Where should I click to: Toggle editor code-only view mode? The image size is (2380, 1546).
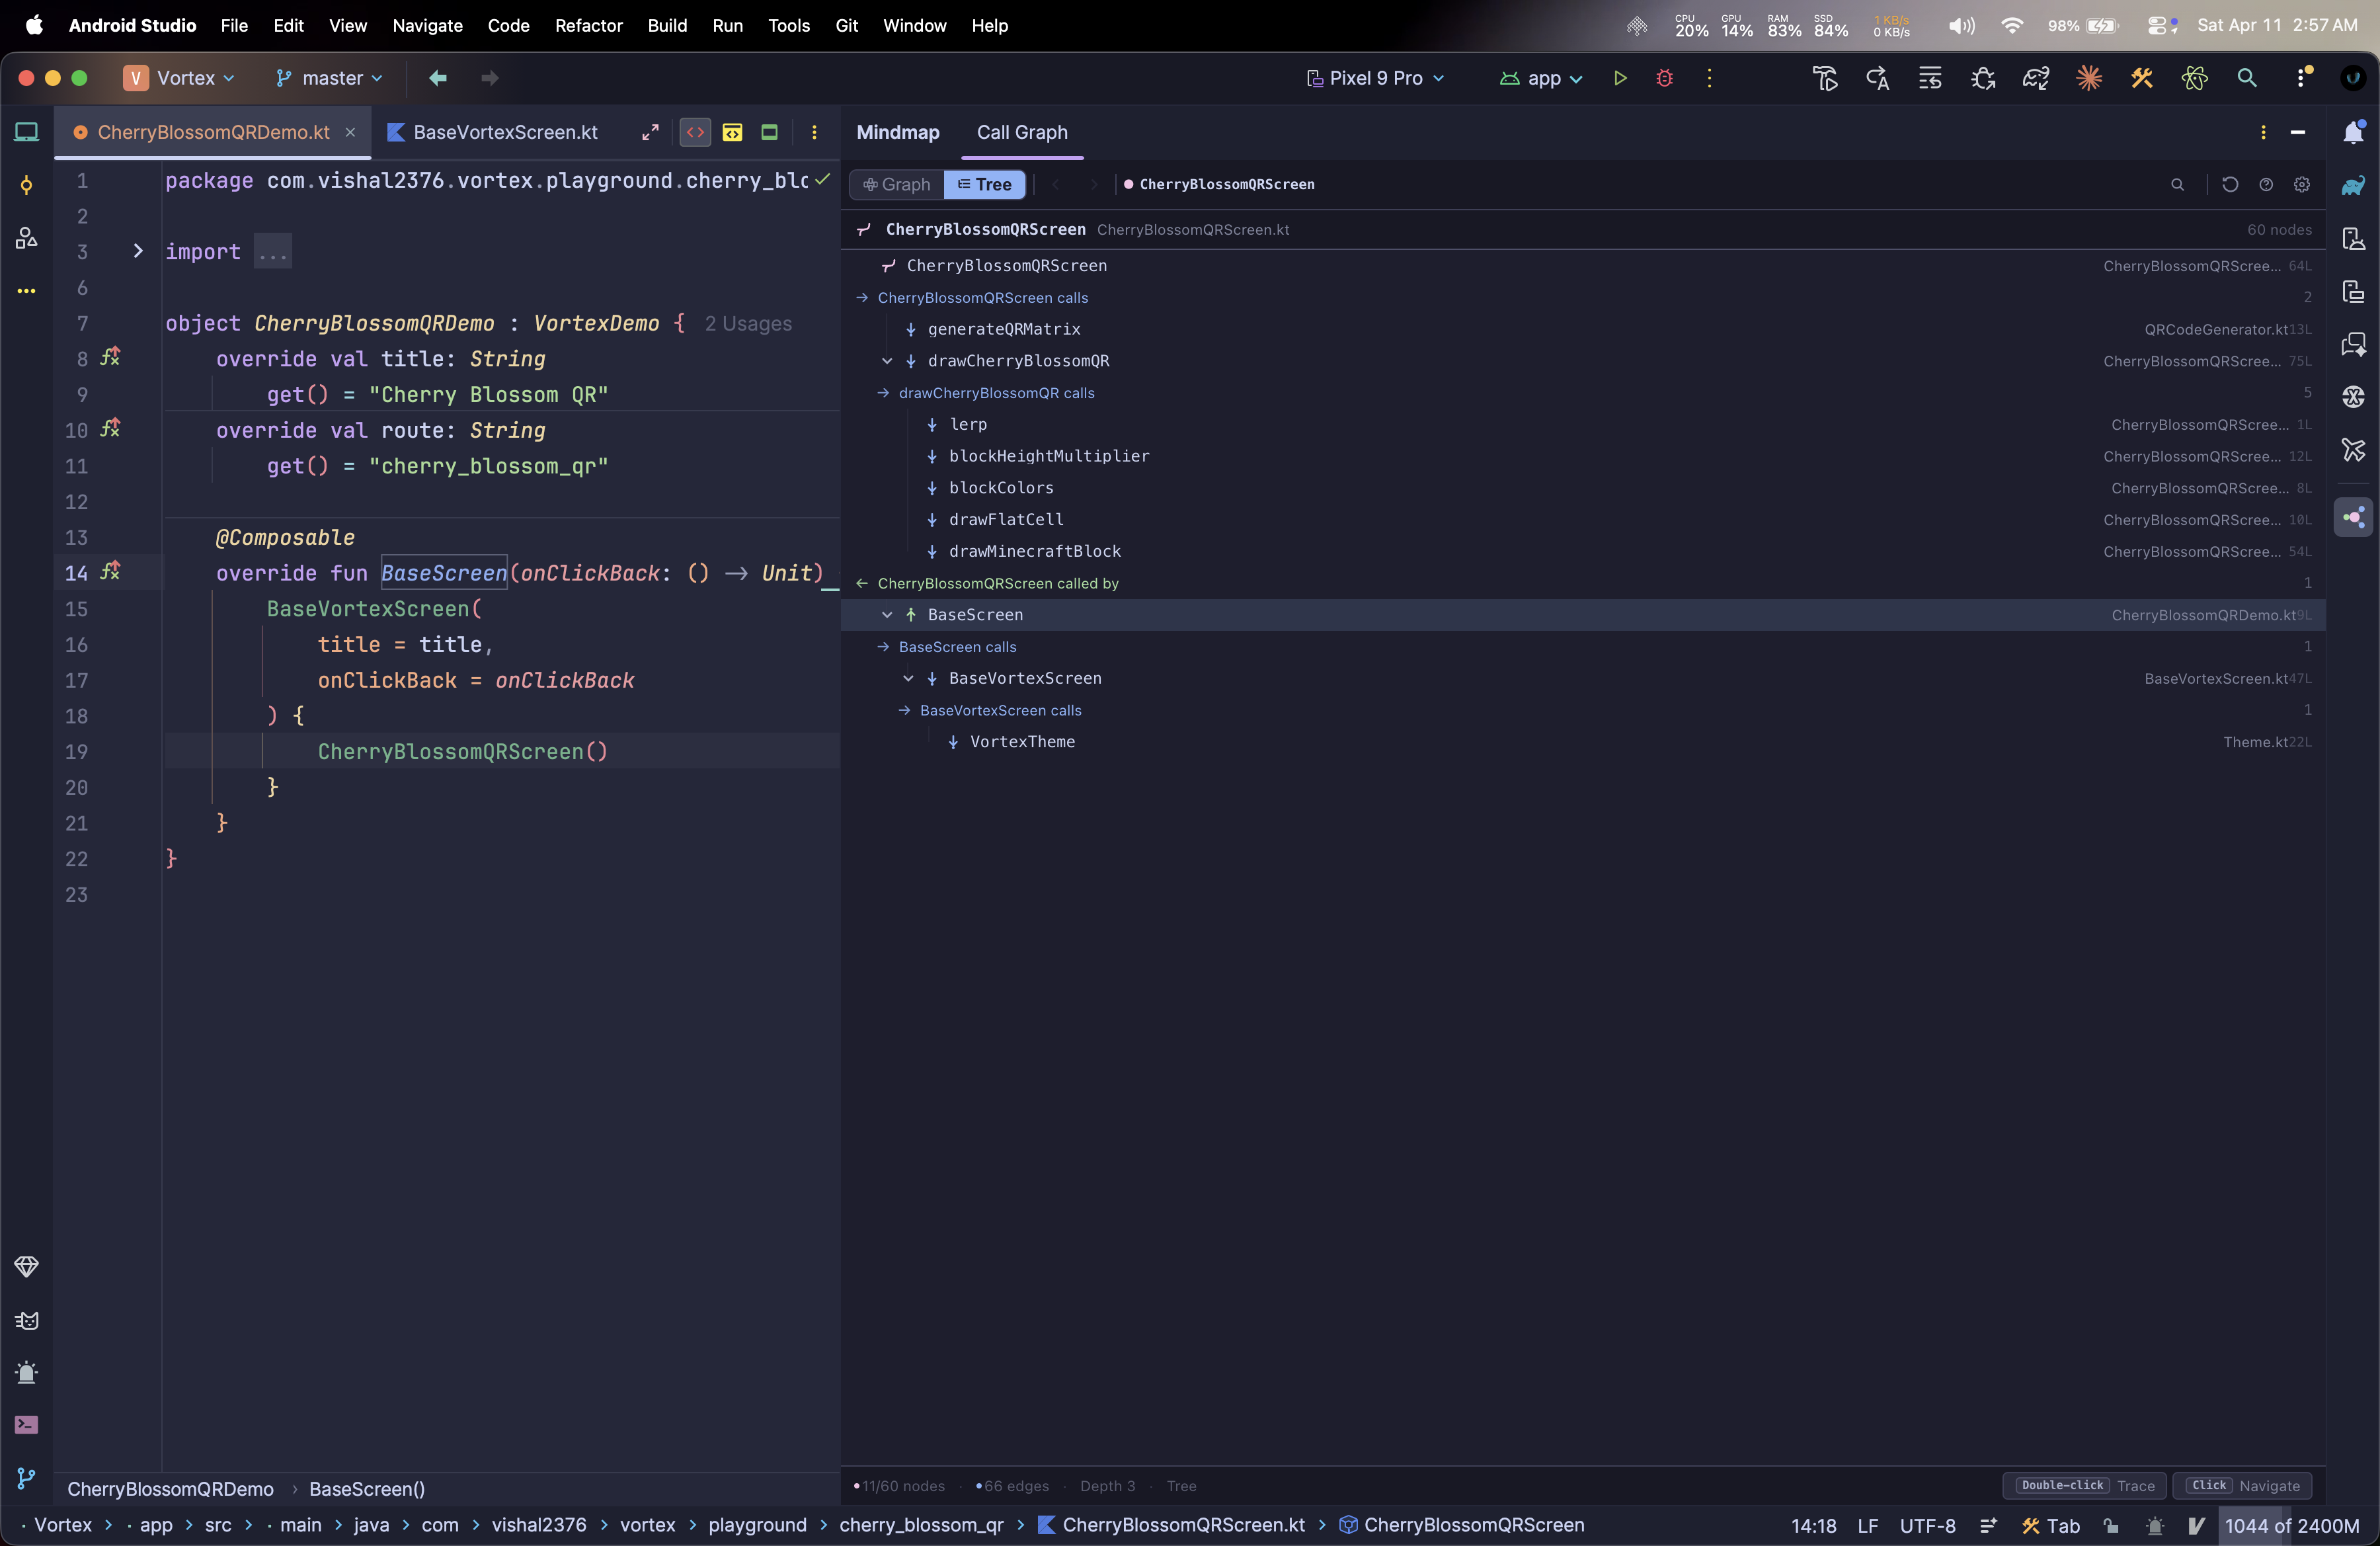[695, 132]
